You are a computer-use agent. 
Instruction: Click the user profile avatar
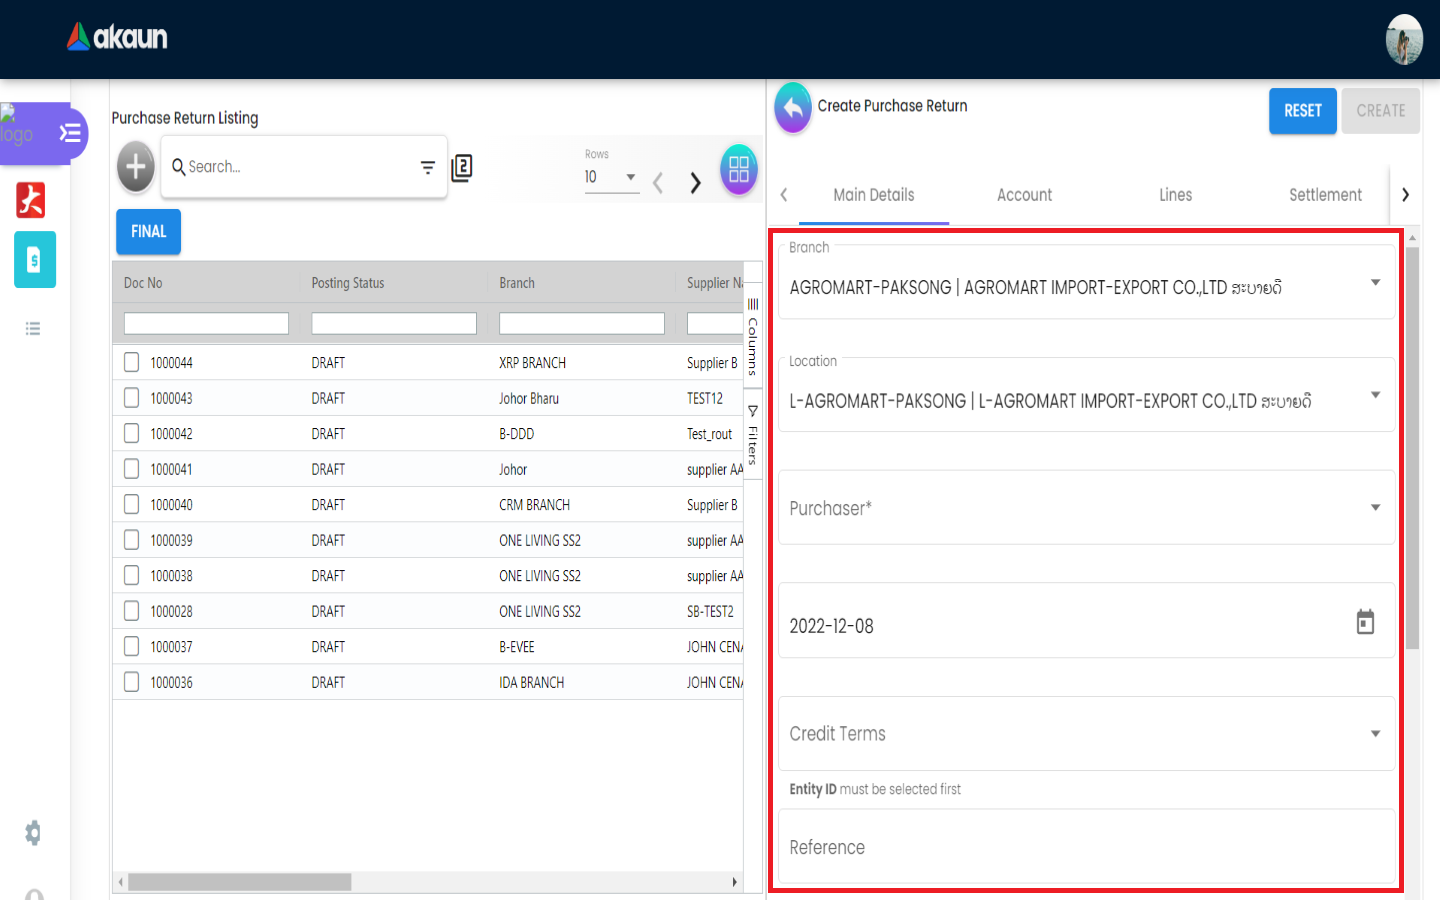click(1404, 40)
